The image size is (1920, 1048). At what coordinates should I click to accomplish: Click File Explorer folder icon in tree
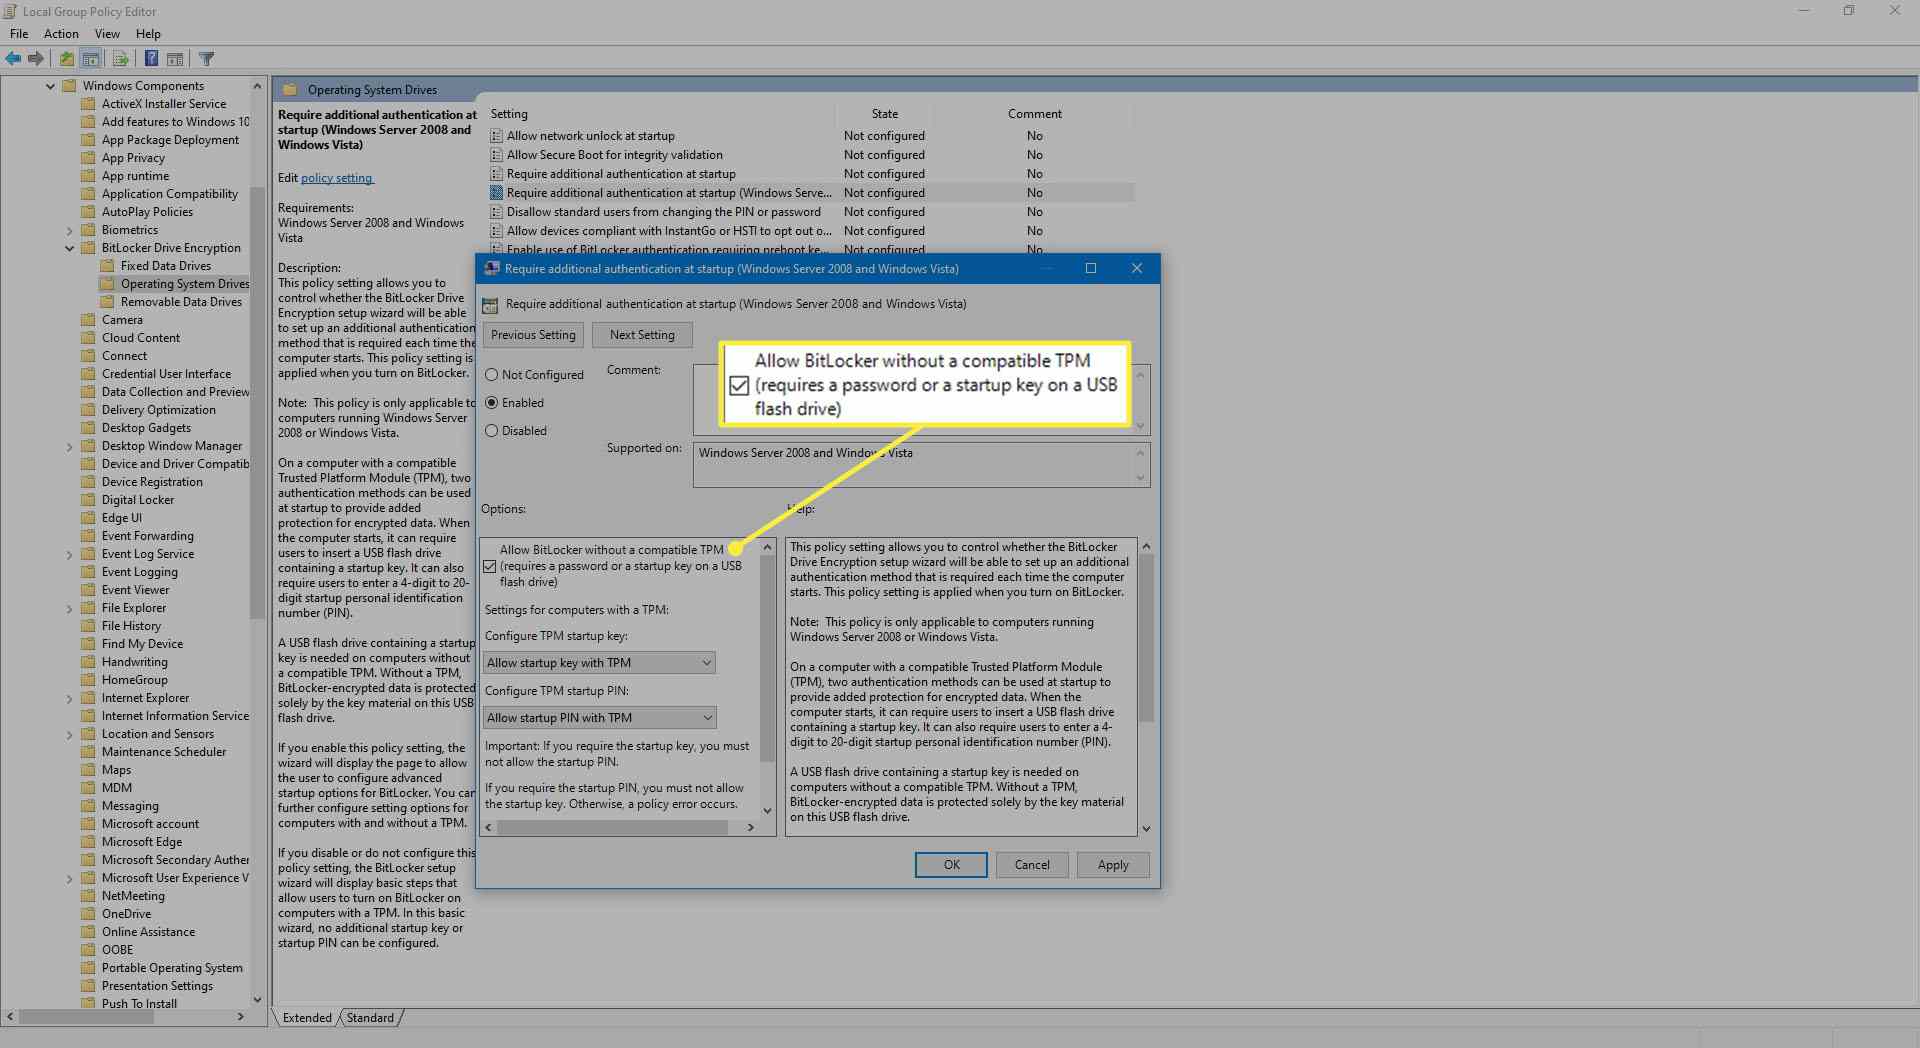pyautogui.click(x=88, y=608)
